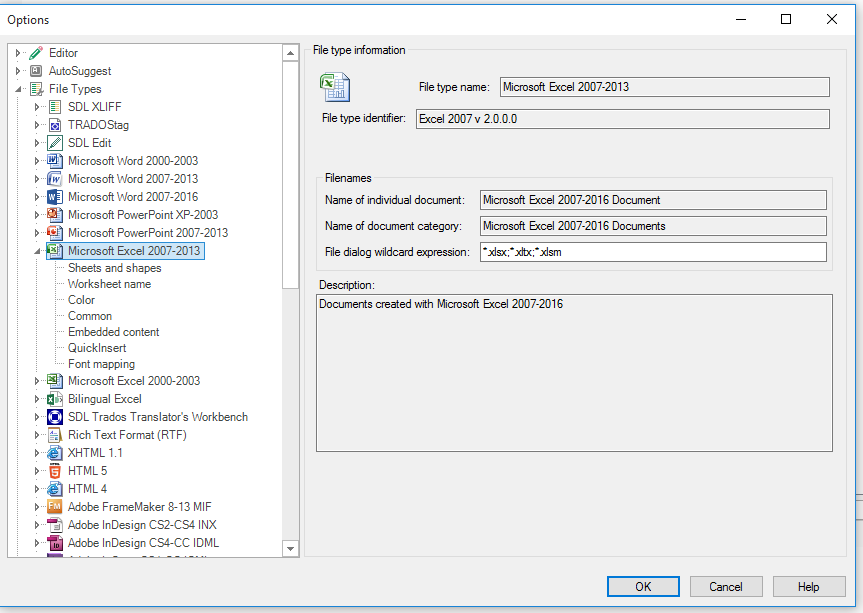
Task: Expand the HTML 5 node
Action: coord(37,471)
